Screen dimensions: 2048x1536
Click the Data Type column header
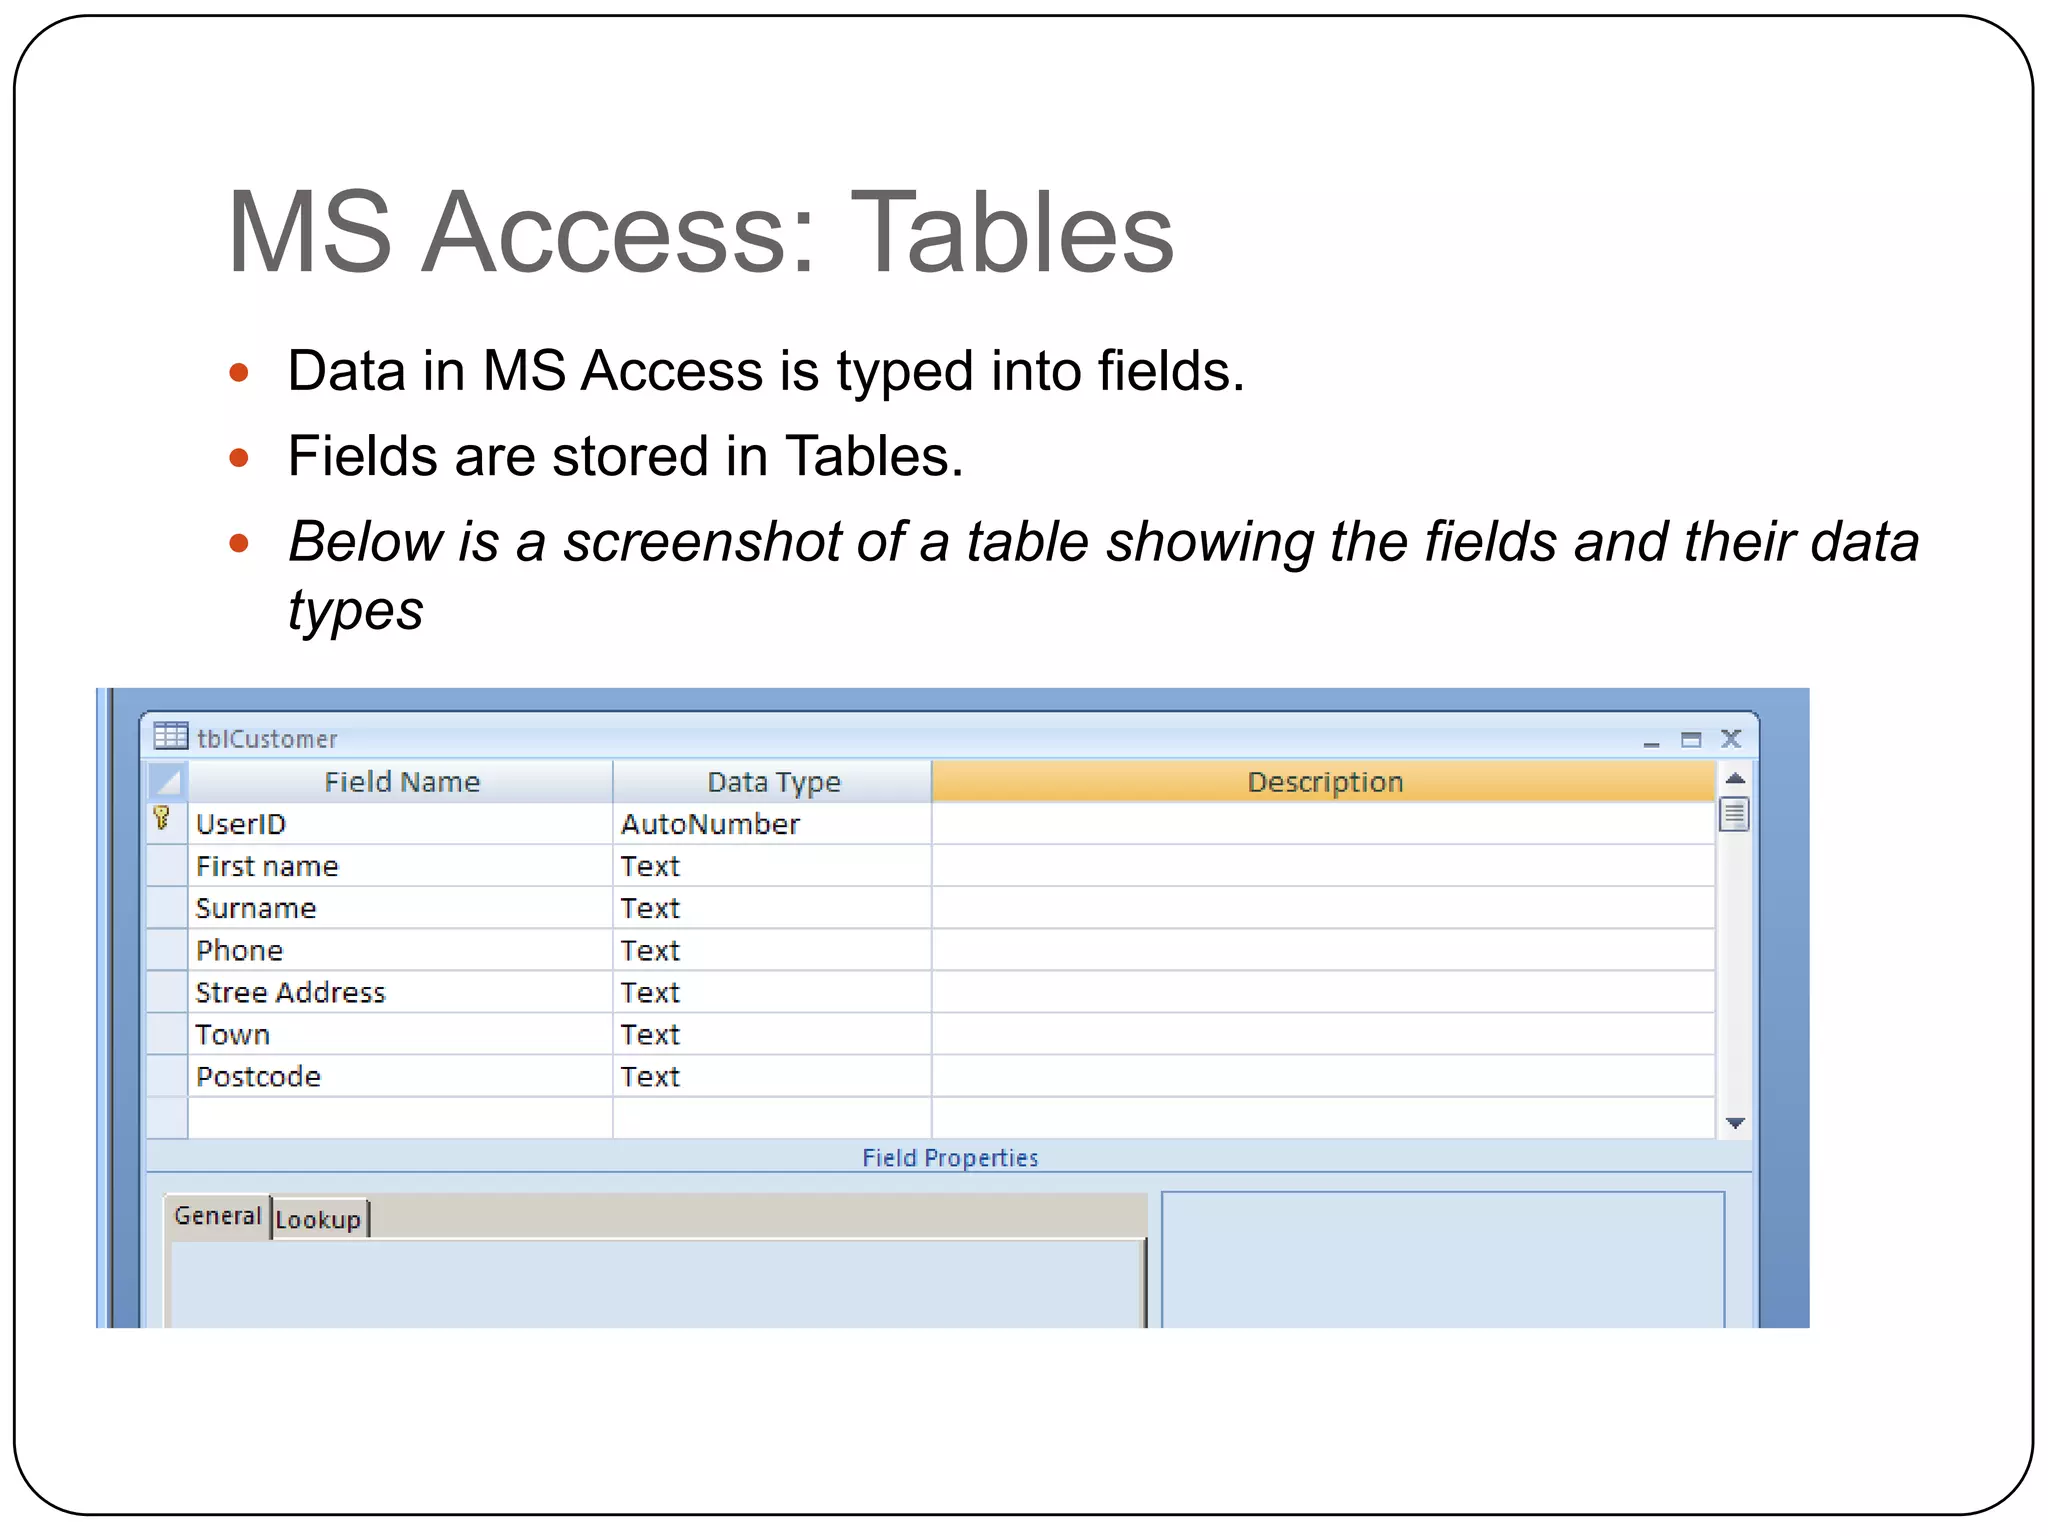(773, 781)
